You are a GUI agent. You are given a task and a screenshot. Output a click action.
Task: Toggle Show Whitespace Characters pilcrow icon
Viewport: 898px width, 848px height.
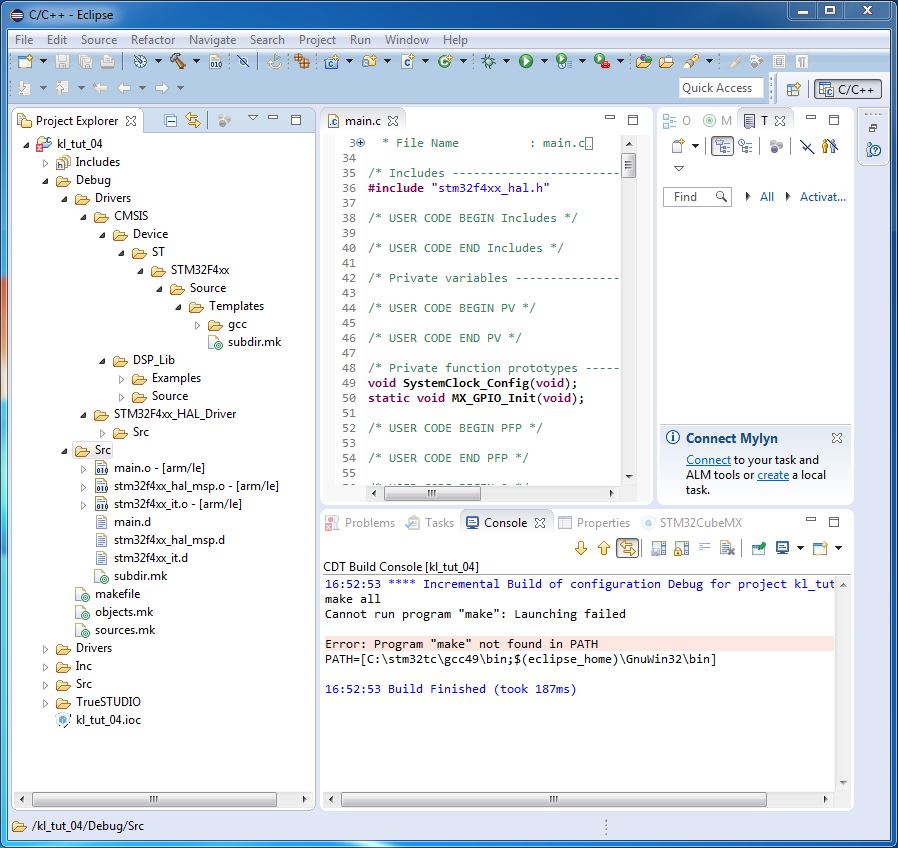click(802, 61)
